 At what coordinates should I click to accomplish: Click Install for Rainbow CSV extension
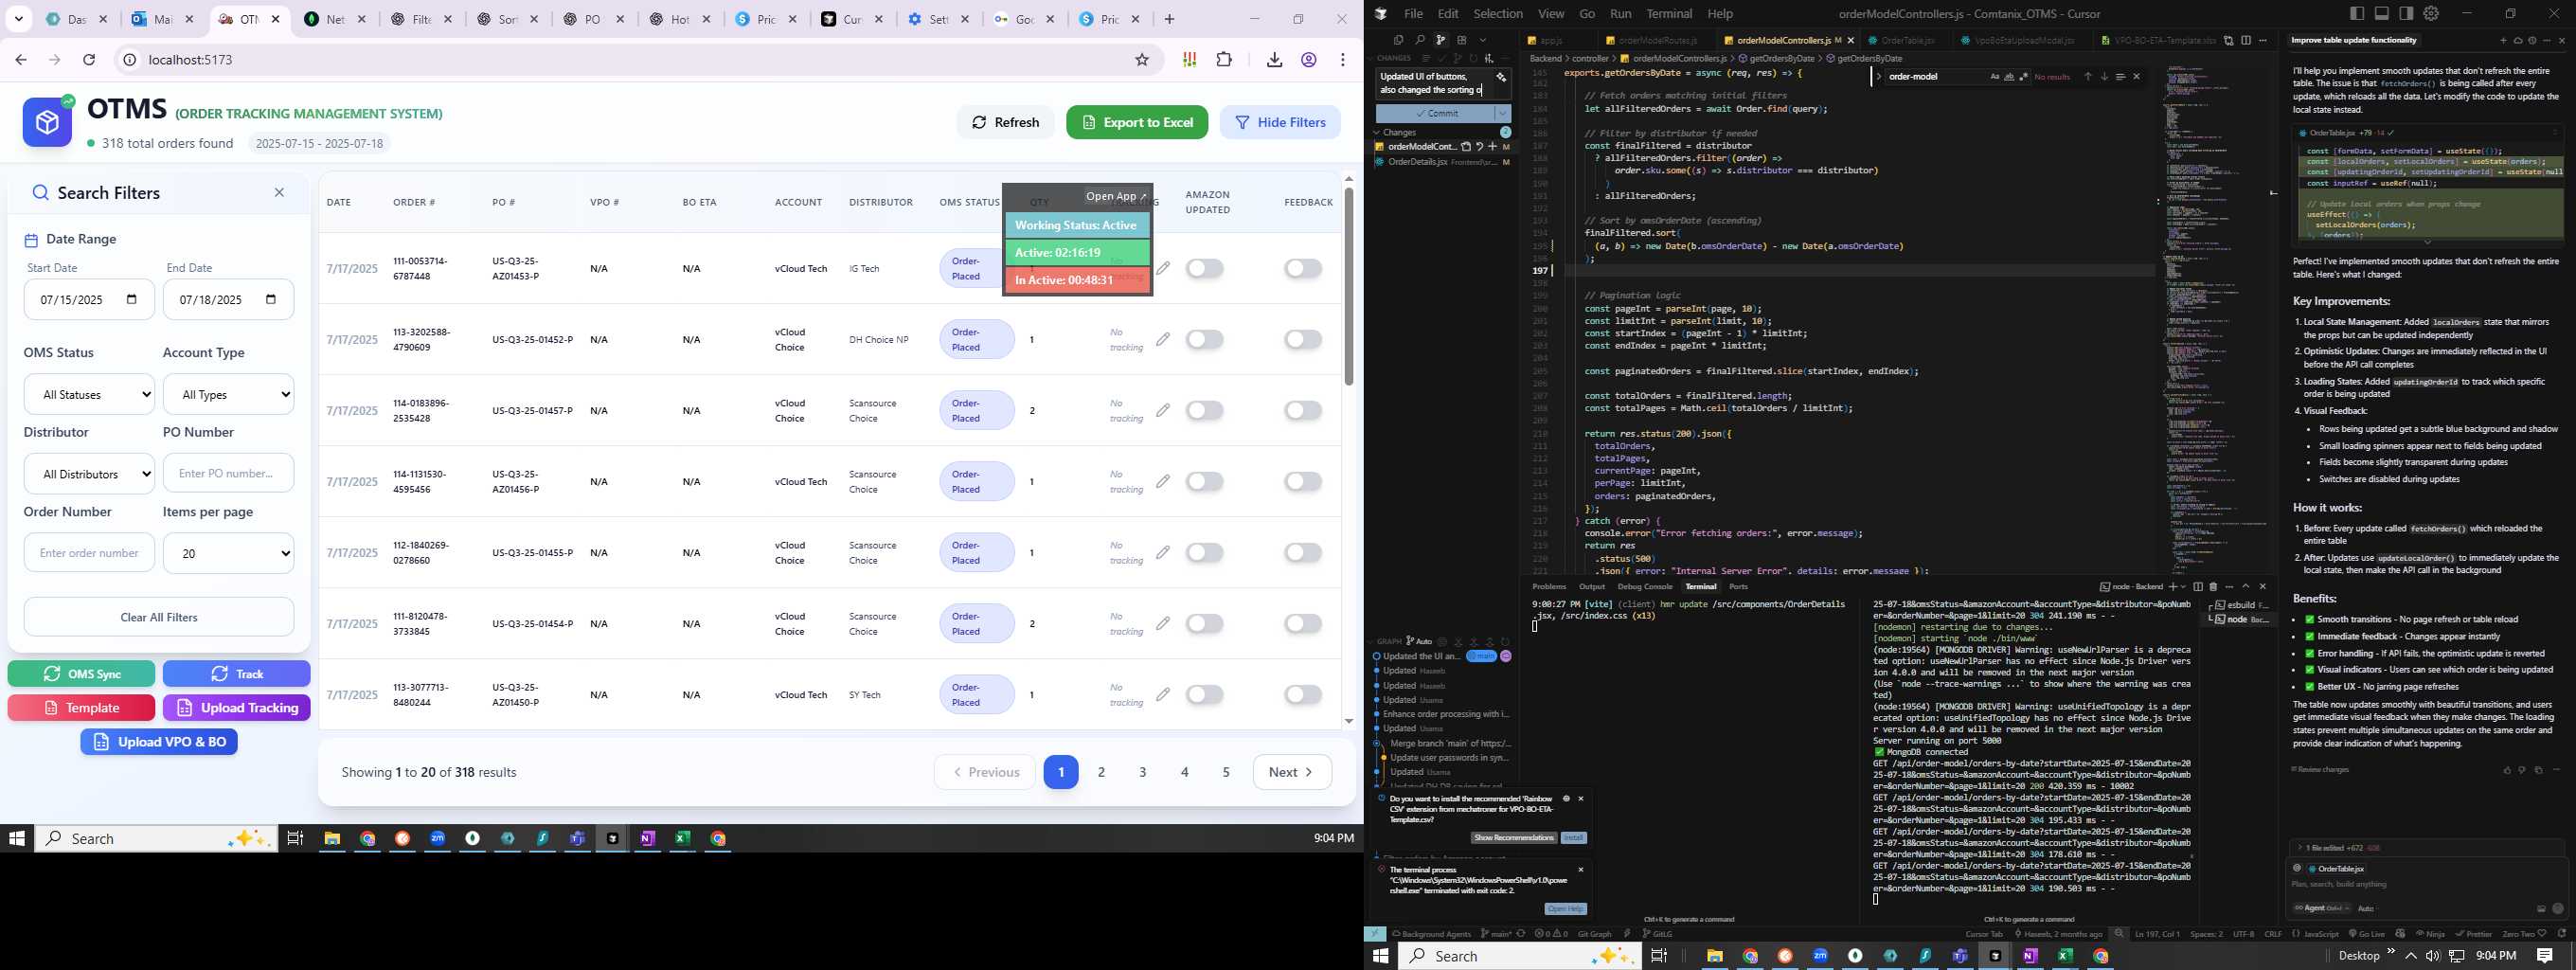[1574, 838]
